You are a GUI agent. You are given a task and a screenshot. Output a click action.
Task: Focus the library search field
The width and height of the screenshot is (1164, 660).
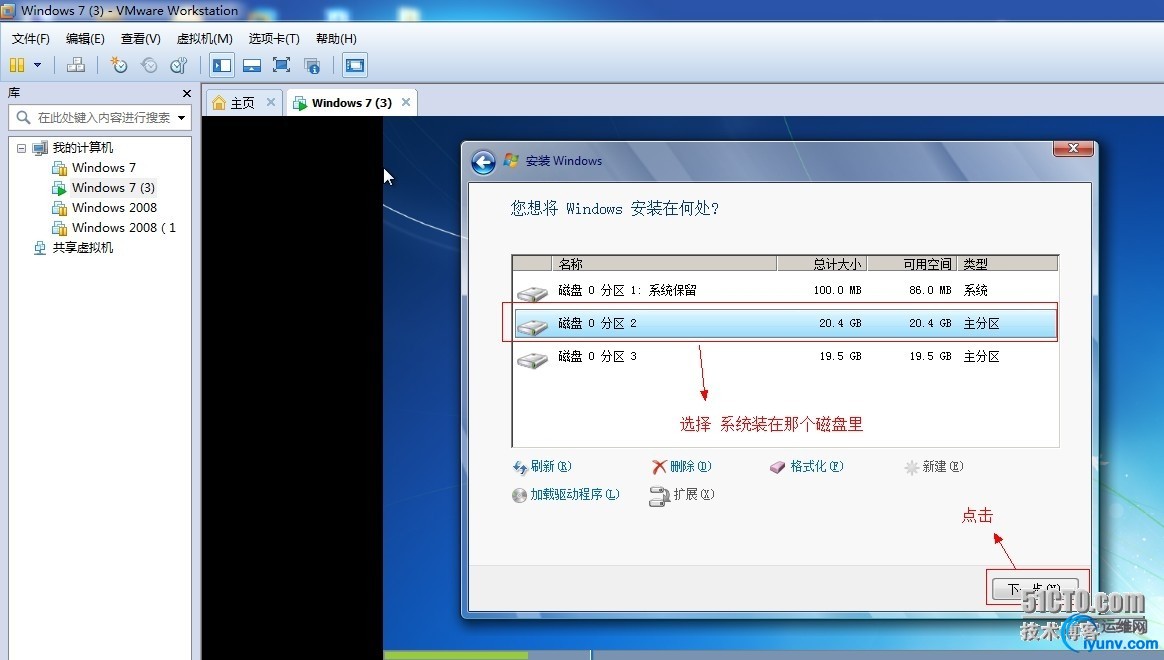pos(97,117)
